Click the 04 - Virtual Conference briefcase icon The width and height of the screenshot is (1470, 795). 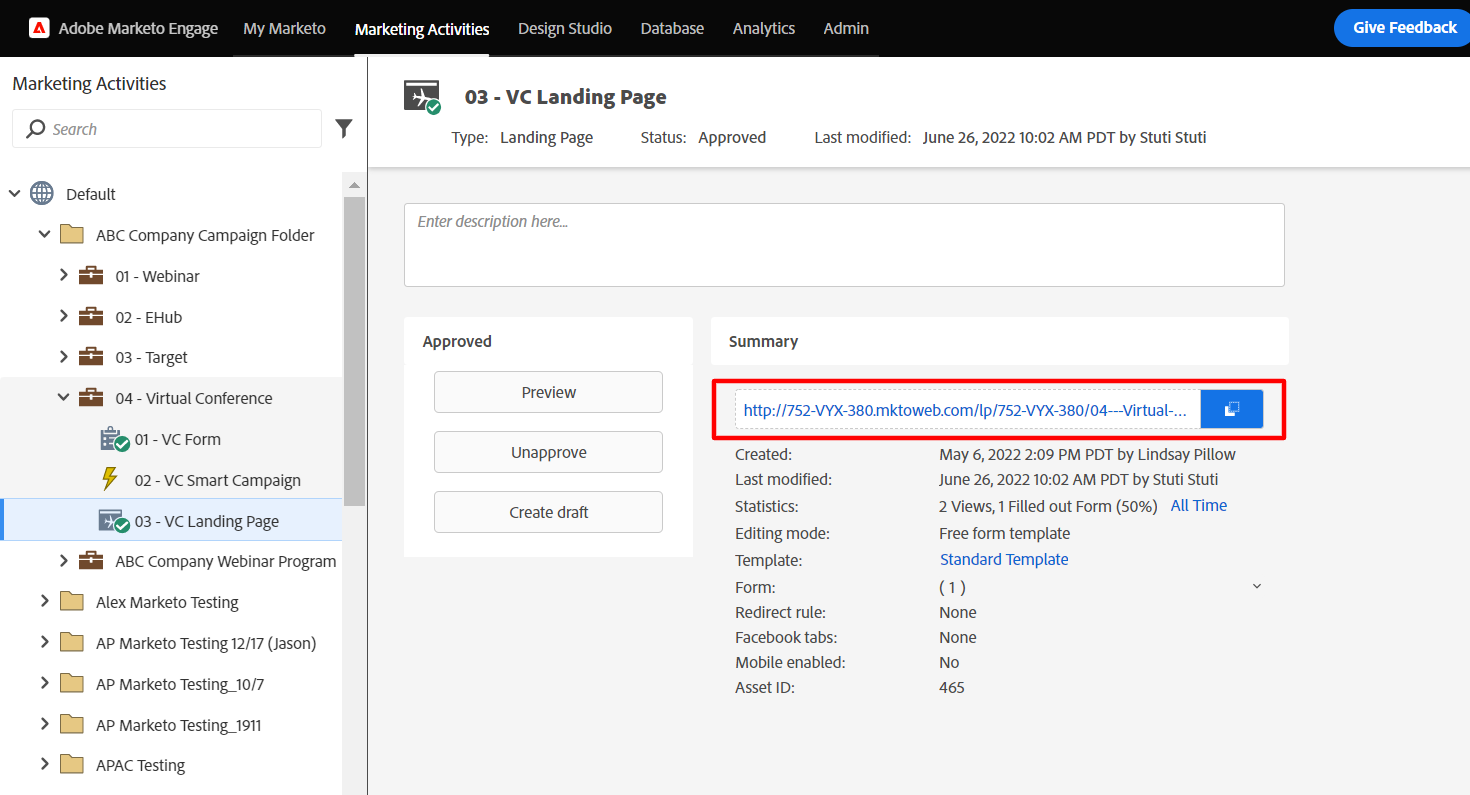click(91, 398)
